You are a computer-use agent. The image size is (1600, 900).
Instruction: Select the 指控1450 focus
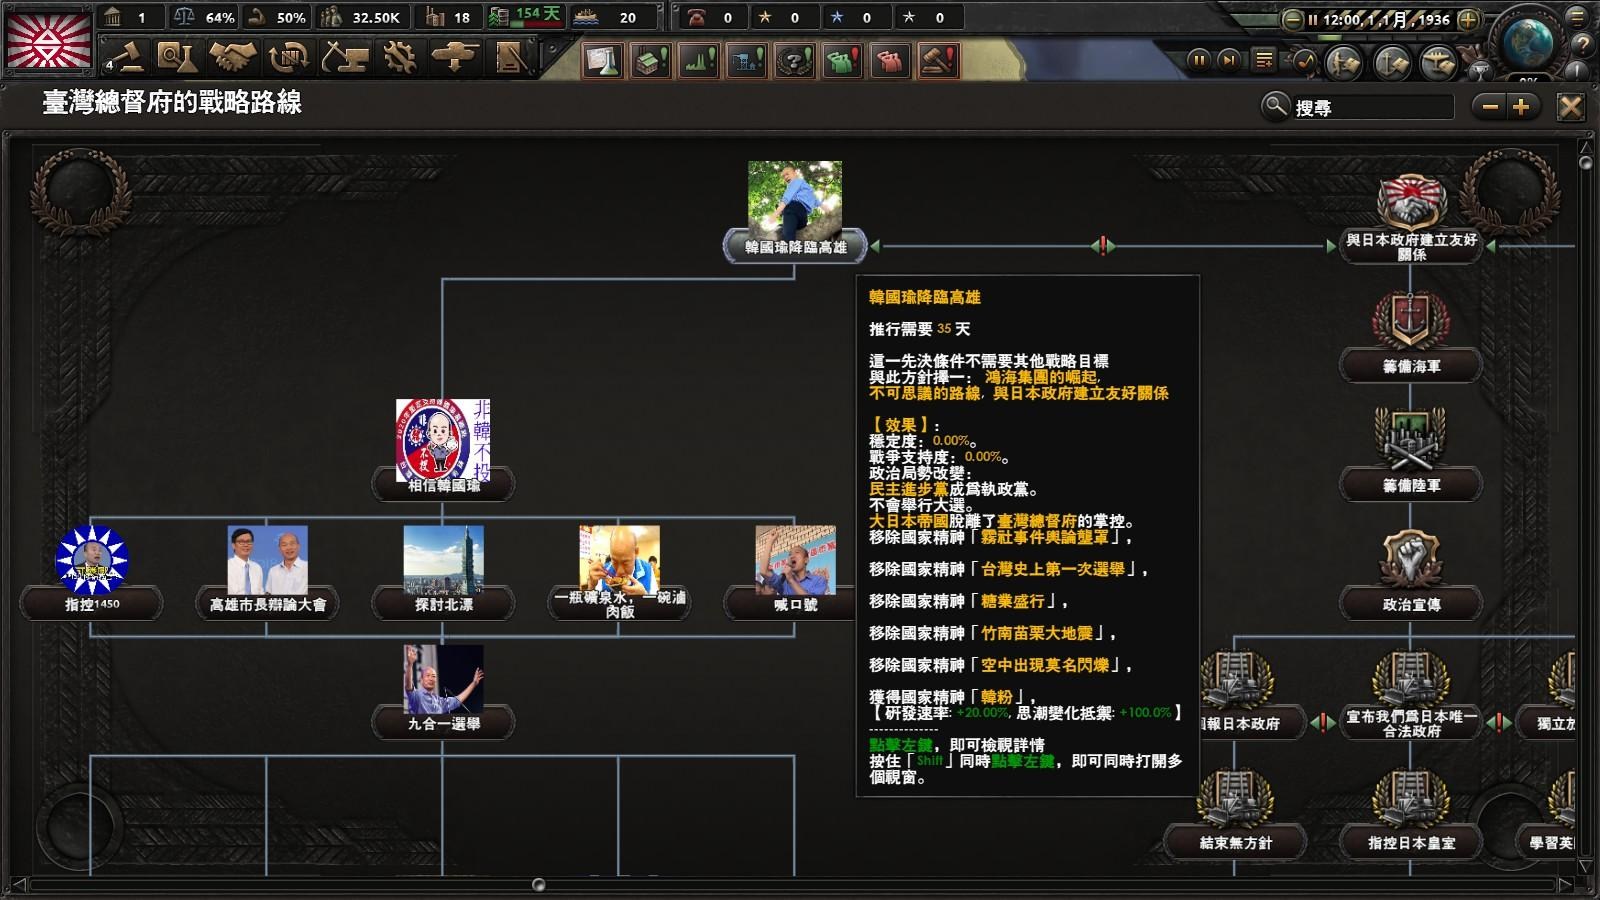coord(92,572)
